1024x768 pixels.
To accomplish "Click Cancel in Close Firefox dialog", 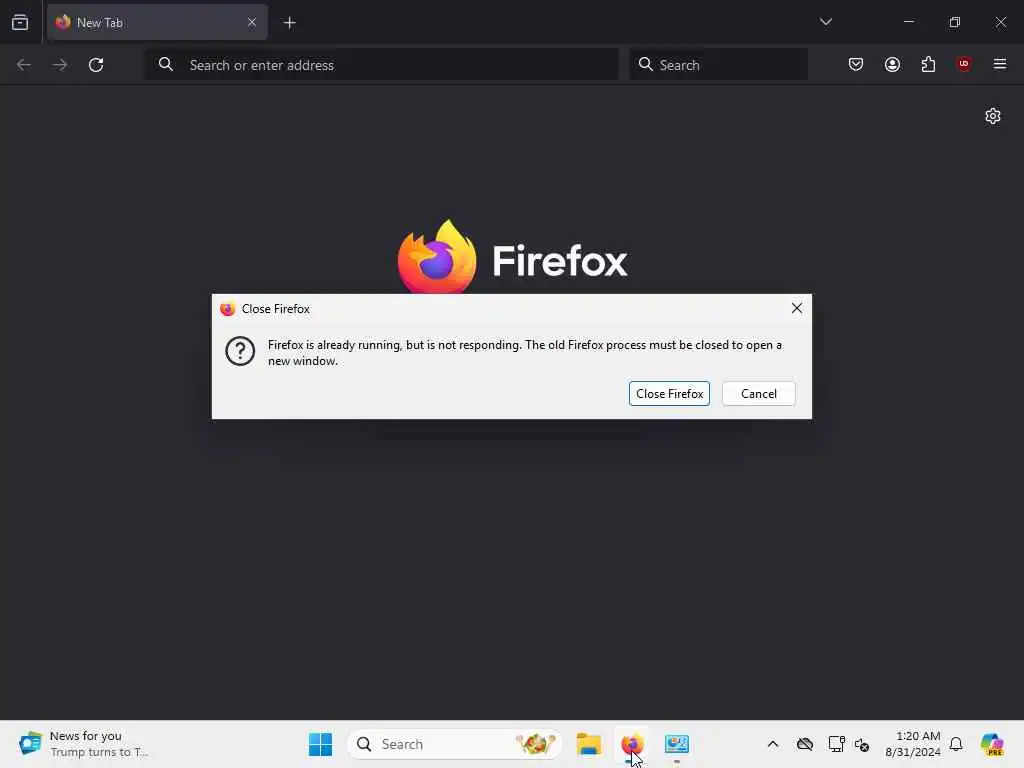I will [759, 394].
